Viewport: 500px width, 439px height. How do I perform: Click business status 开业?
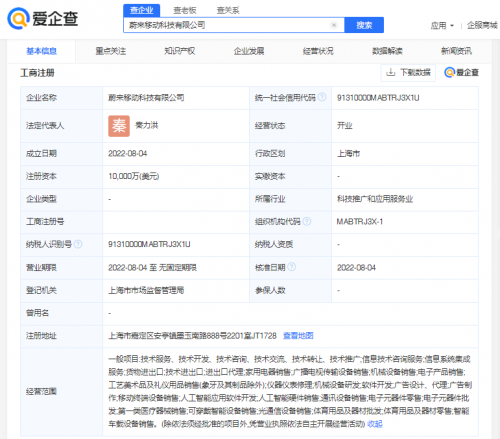345,126
